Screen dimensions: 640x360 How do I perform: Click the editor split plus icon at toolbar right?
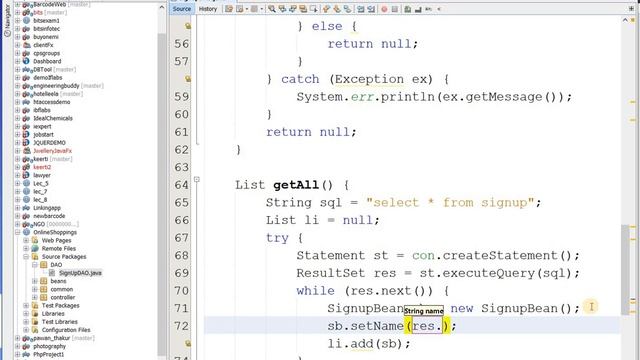coord(632,9)
